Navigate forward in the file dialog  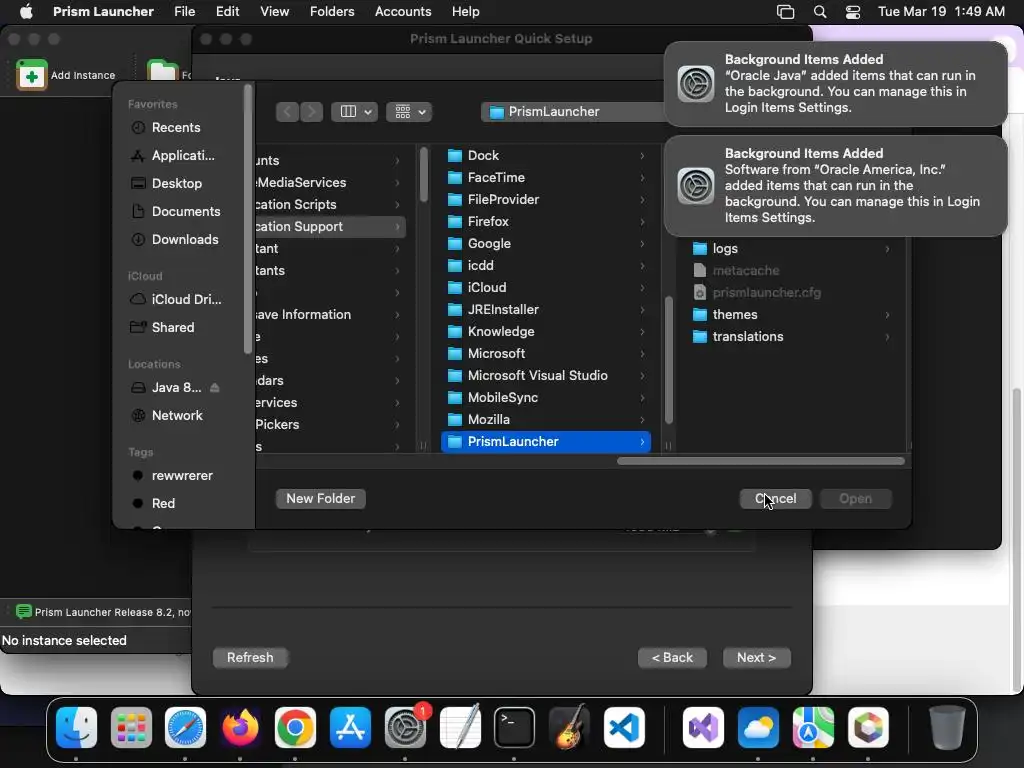[312, 112]
